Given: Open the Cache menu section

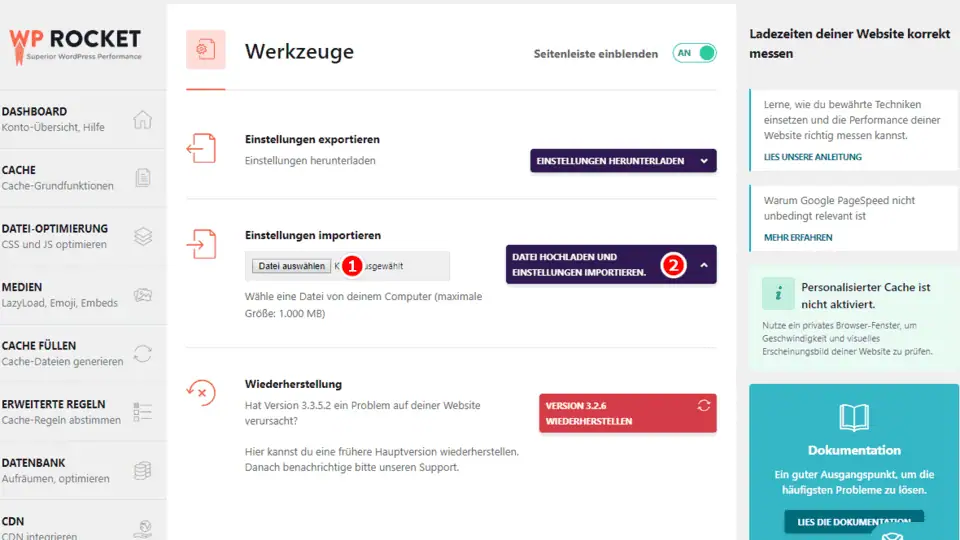Looking at the screenshot, I should click(83, 178).
